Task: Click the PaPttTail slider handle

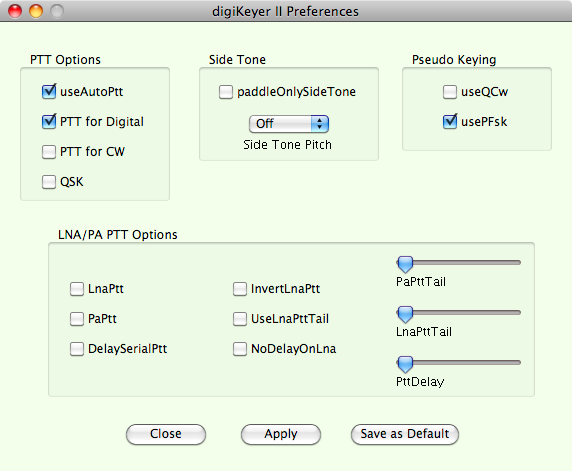Action: (405, 264)
